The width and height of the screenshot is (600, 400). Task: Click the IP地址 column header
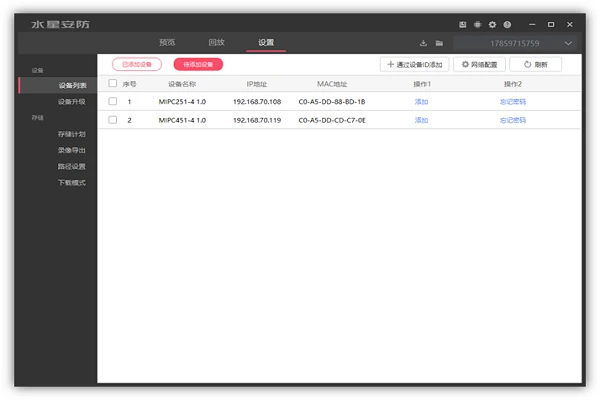[257, 84]
